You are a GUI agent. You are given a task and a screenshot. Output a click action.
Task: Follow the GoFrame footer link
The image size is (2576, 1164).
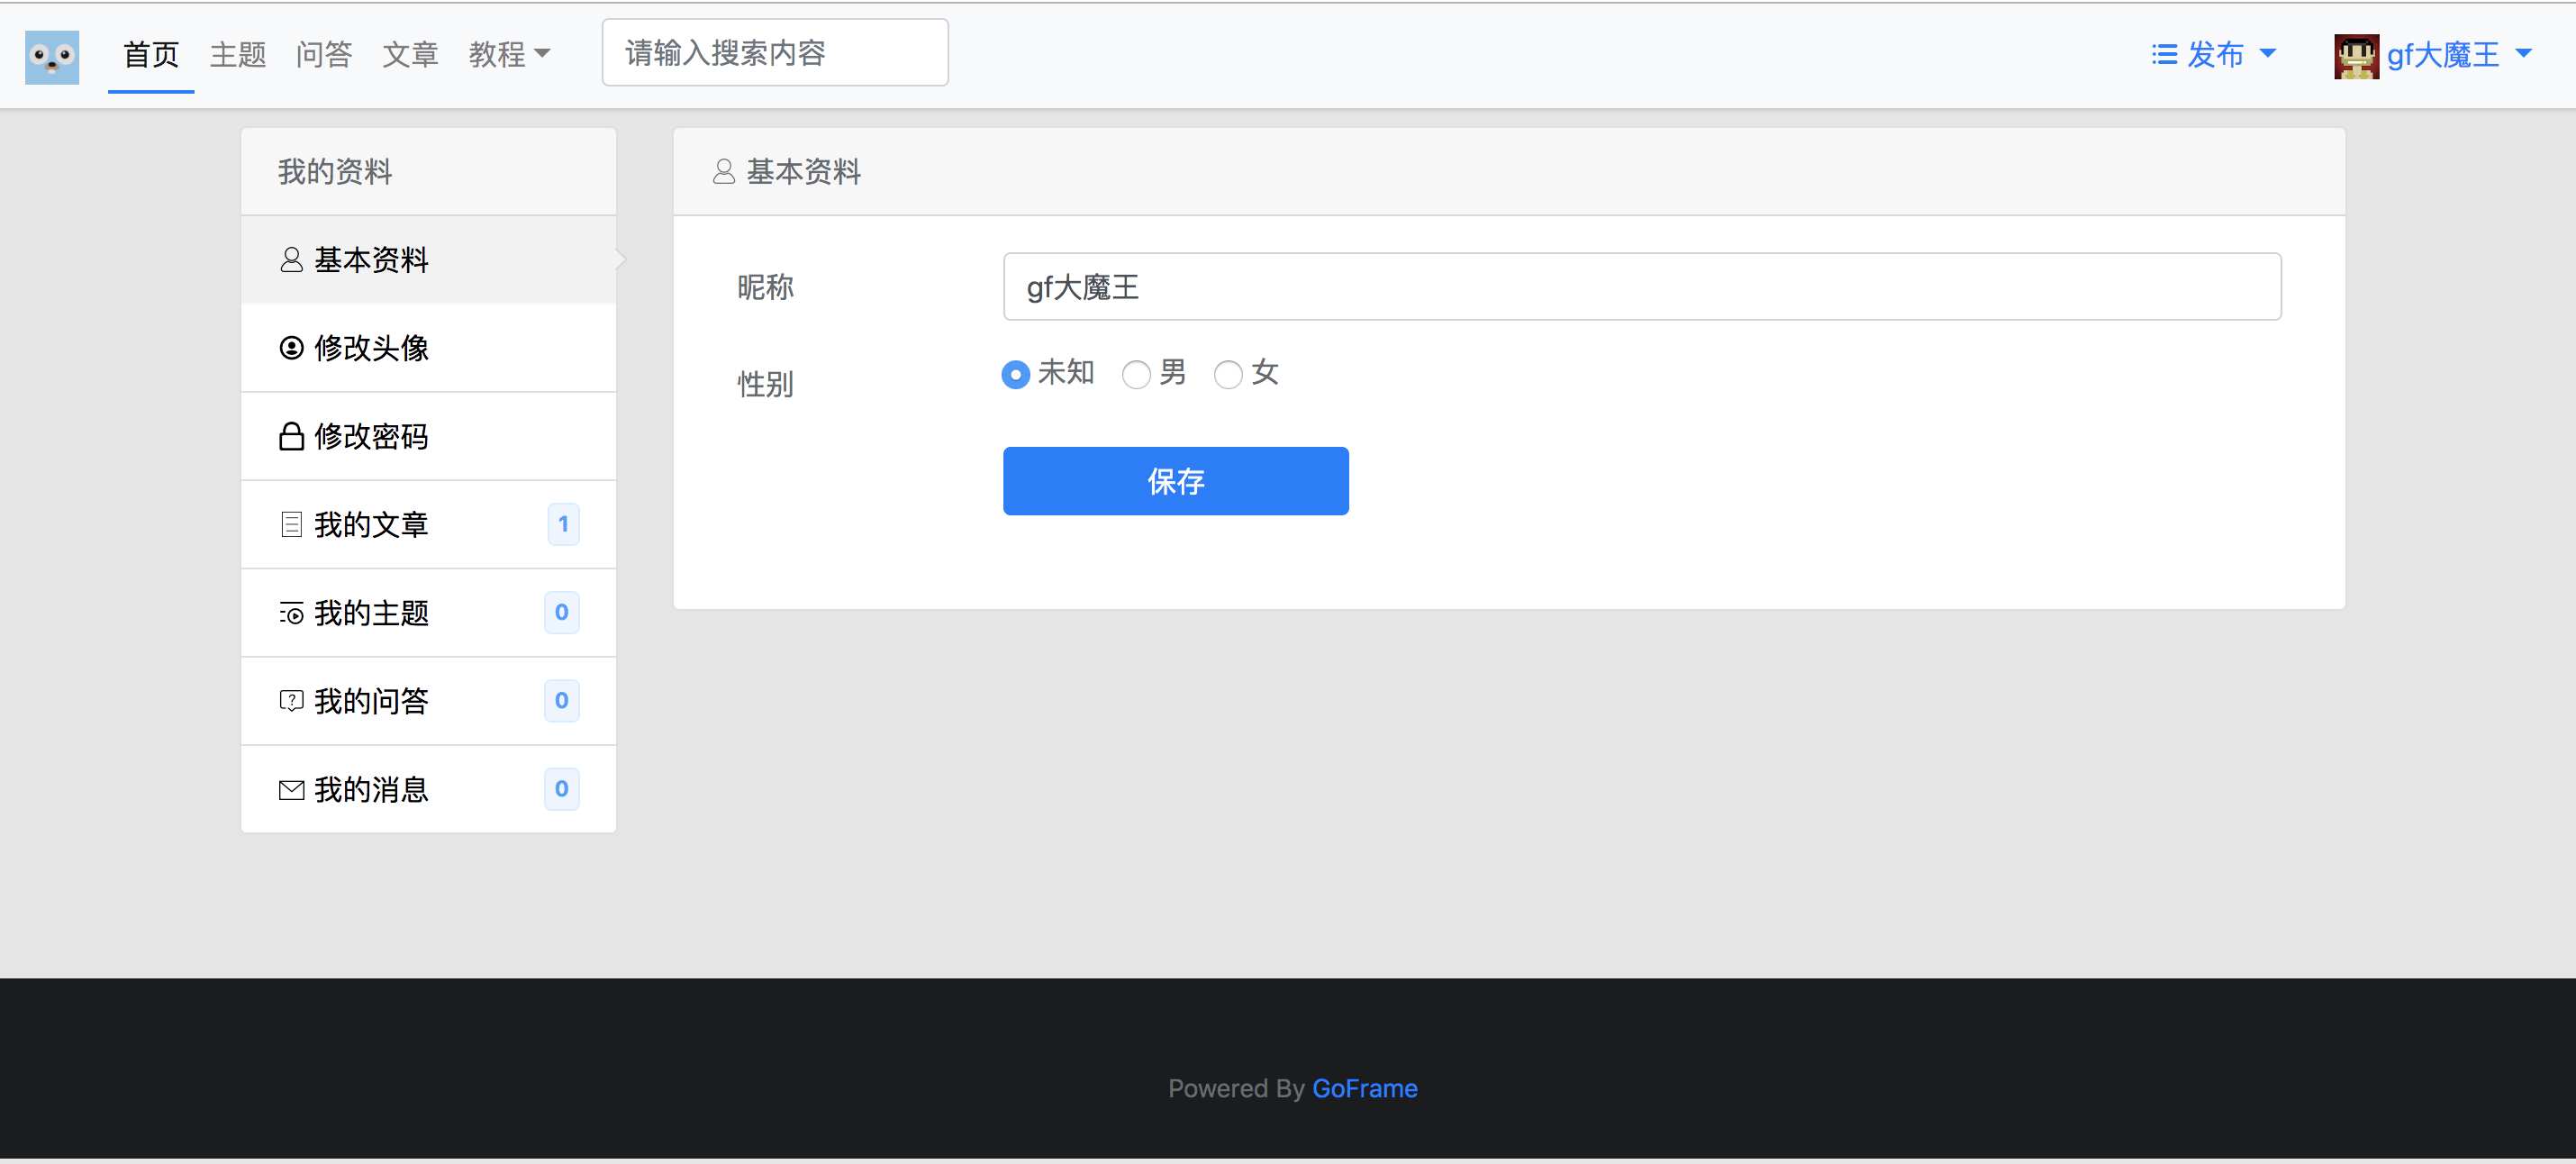[1364, 1088]
